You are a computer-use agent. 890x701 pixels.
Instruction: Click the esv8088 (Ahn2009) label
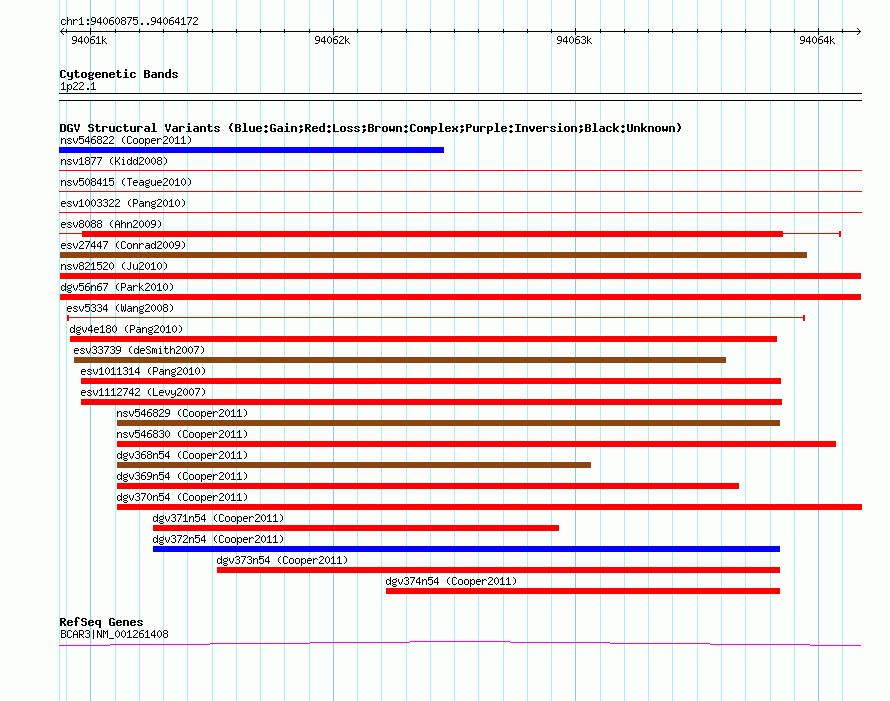(x=111, y=224)
